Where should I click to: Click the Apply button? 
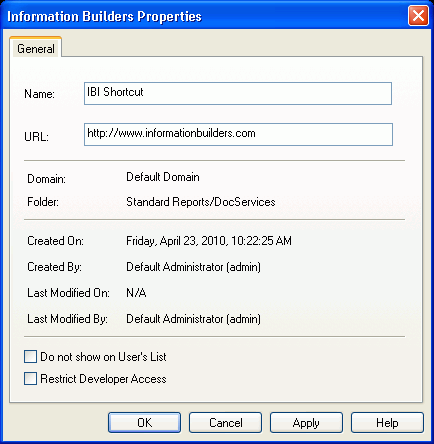pos(306,423)
